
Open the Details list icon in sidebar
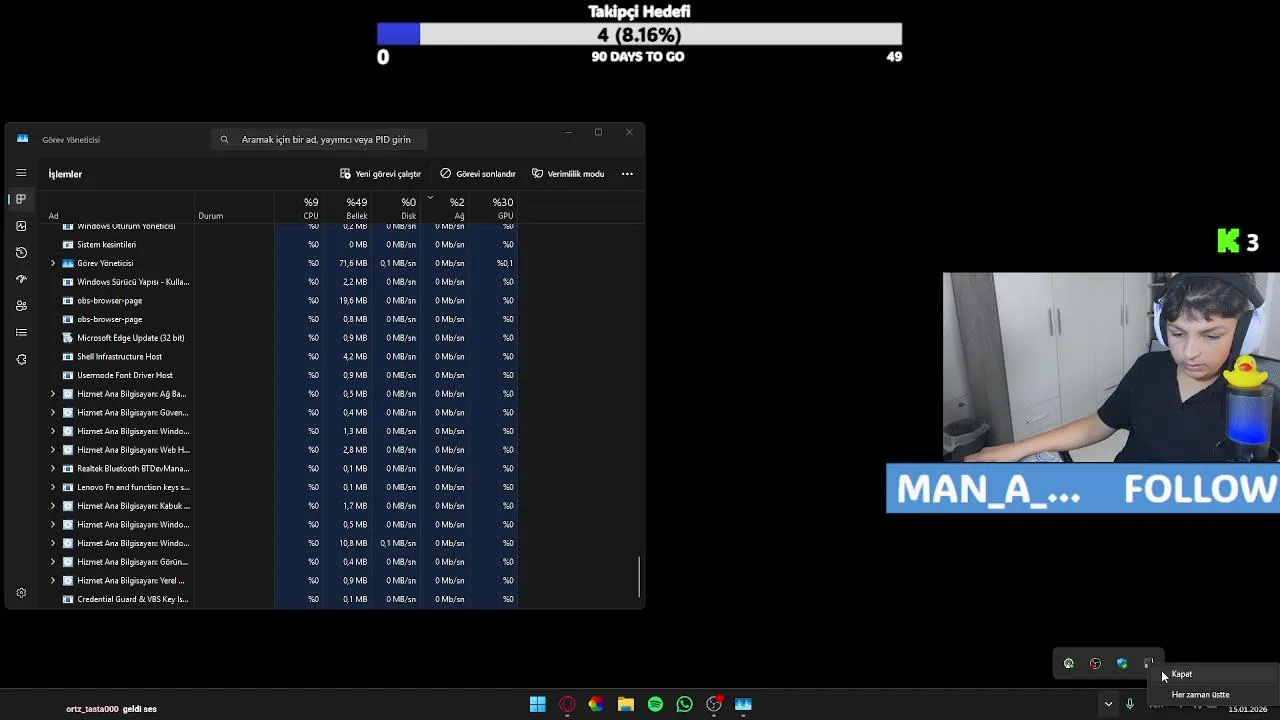pos(21,332)
